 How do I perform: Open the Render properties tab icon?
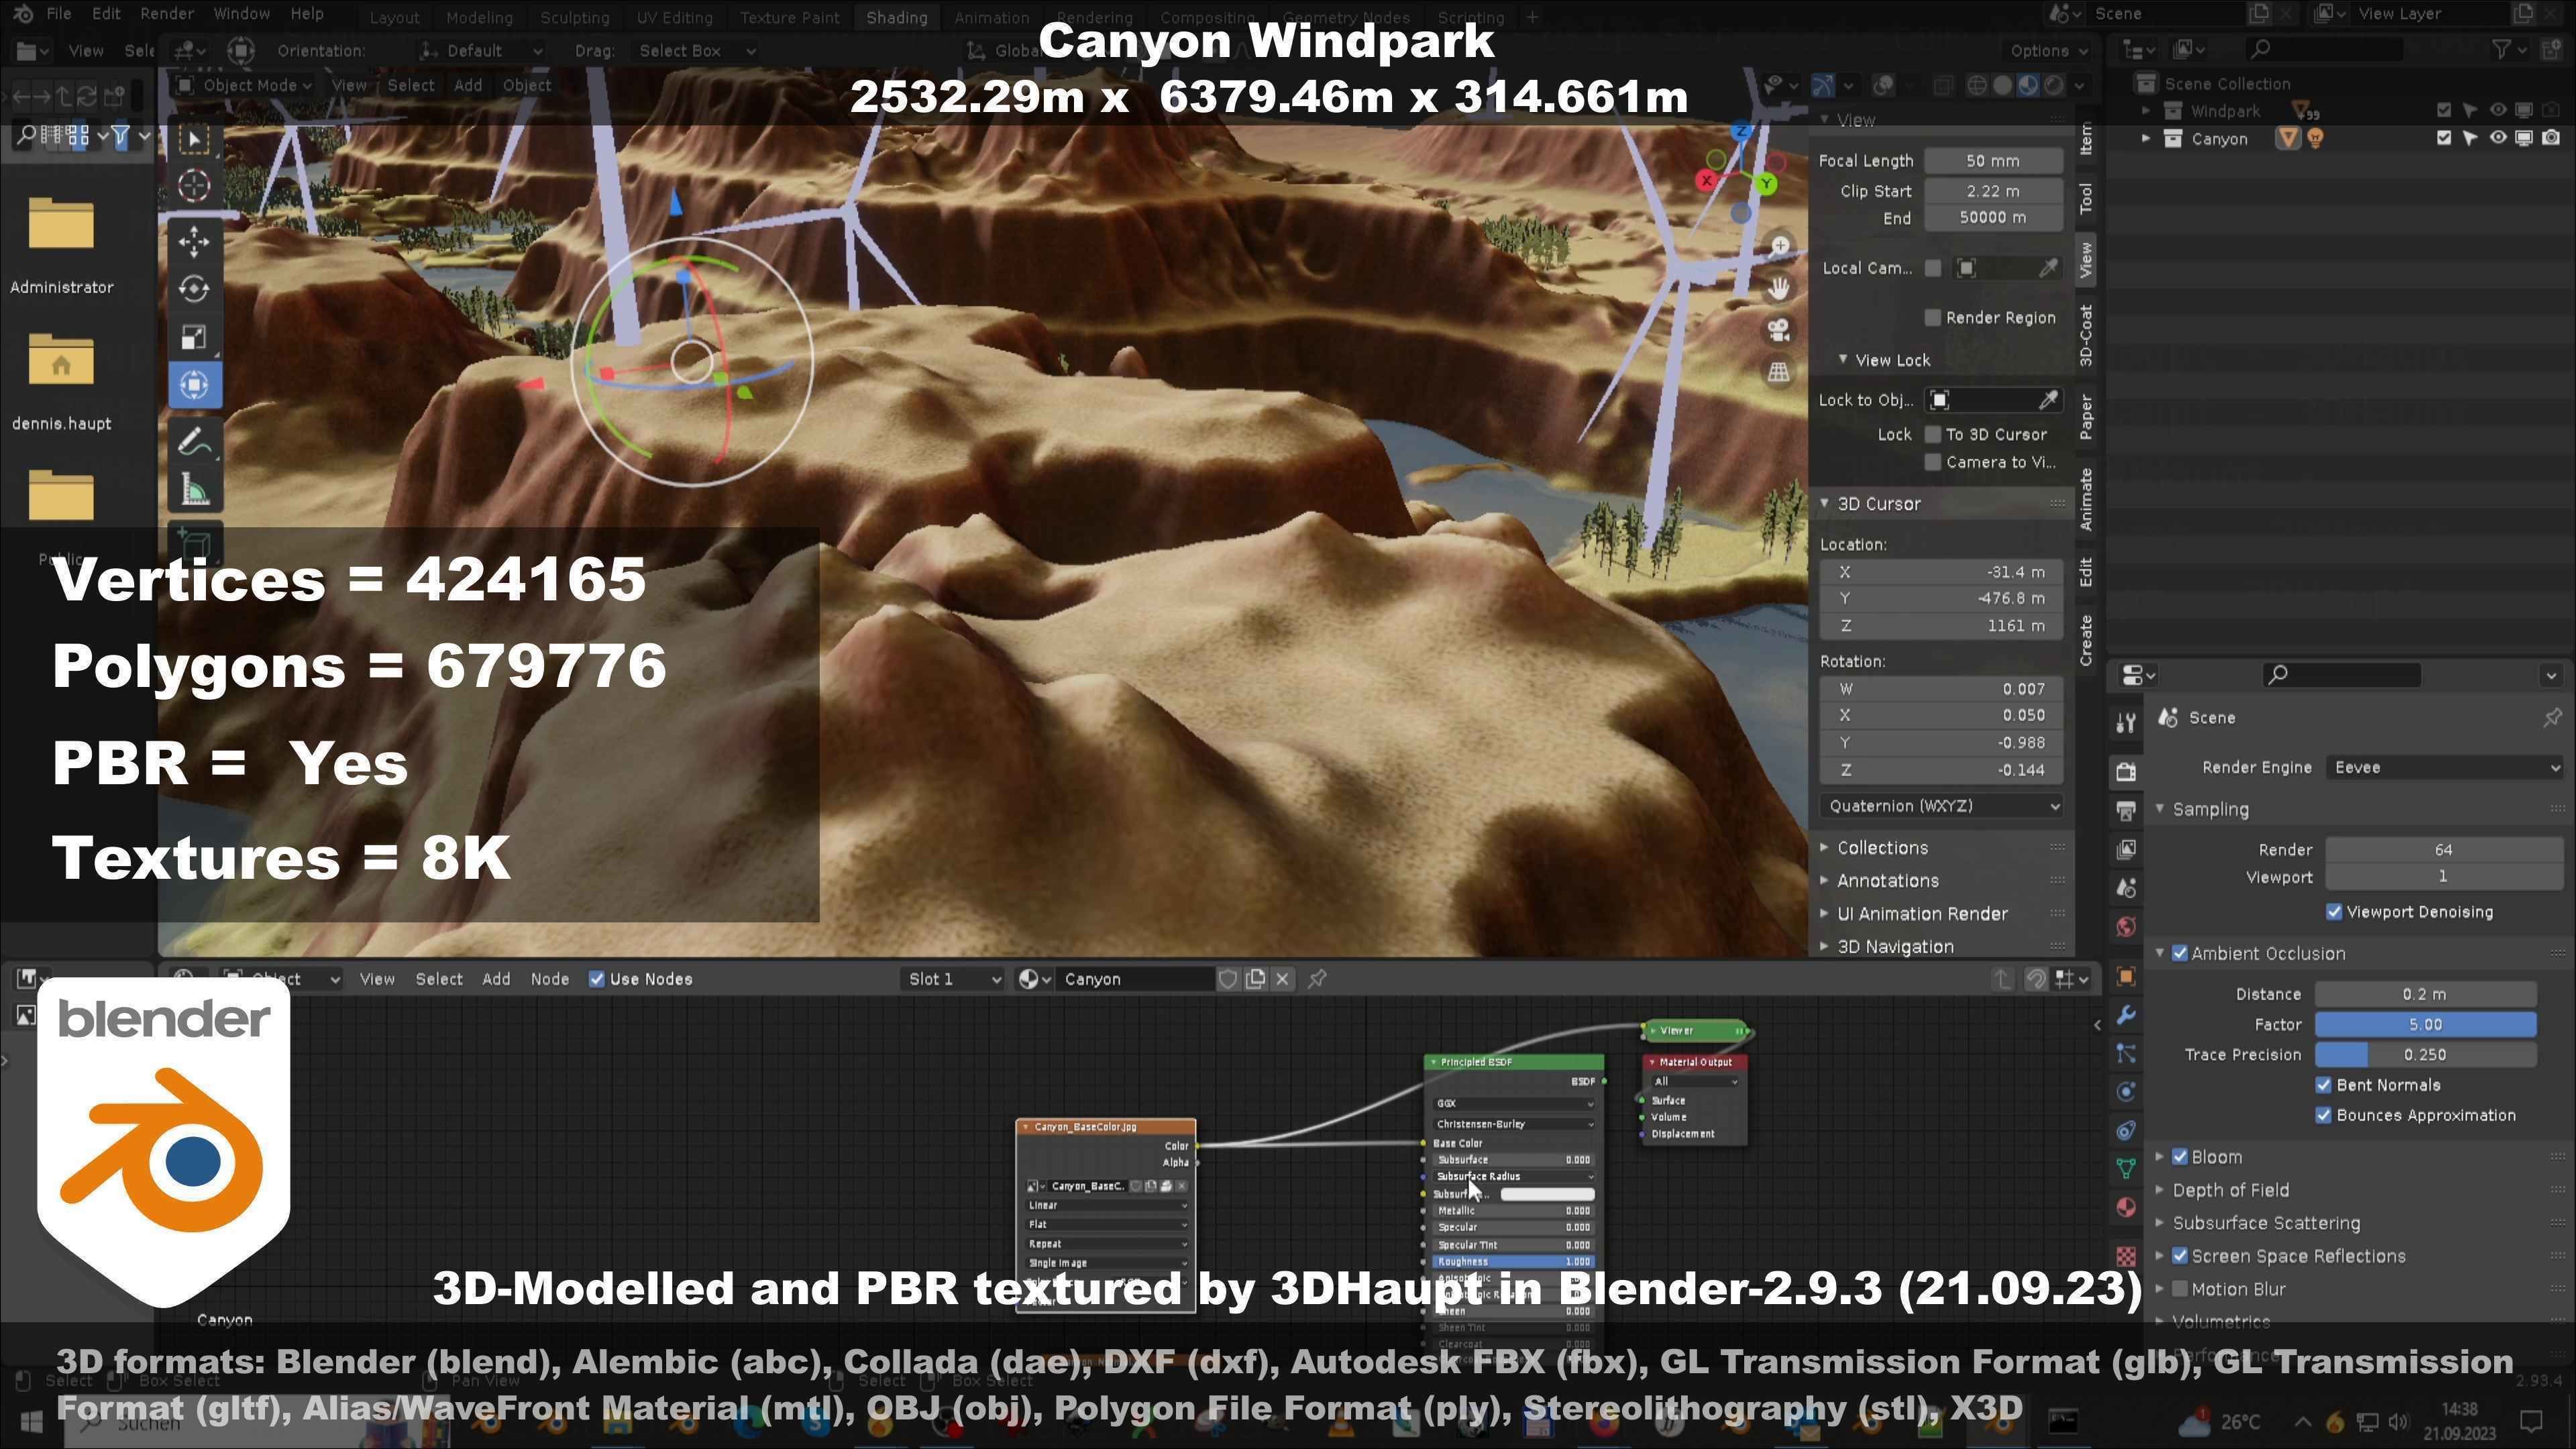click(x=2126, y=771)
